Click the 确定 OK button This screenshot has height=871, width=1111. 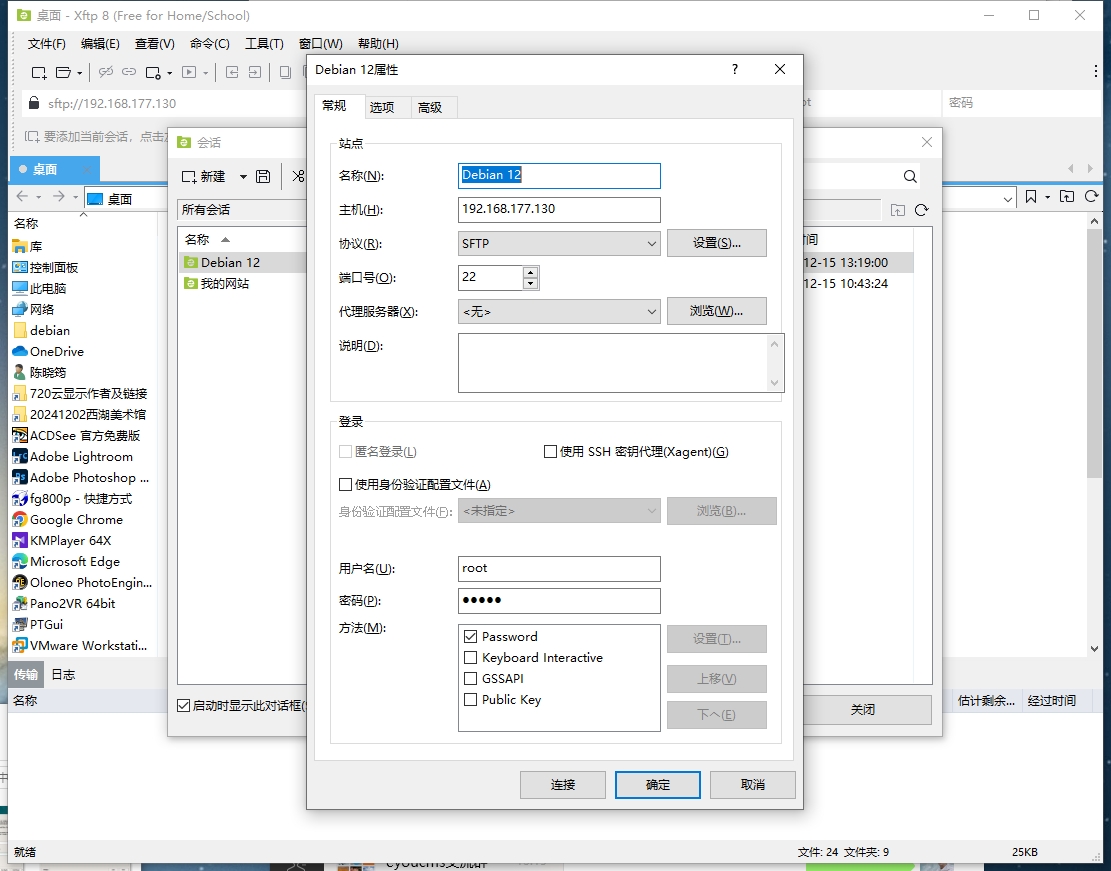click(658, 785)
